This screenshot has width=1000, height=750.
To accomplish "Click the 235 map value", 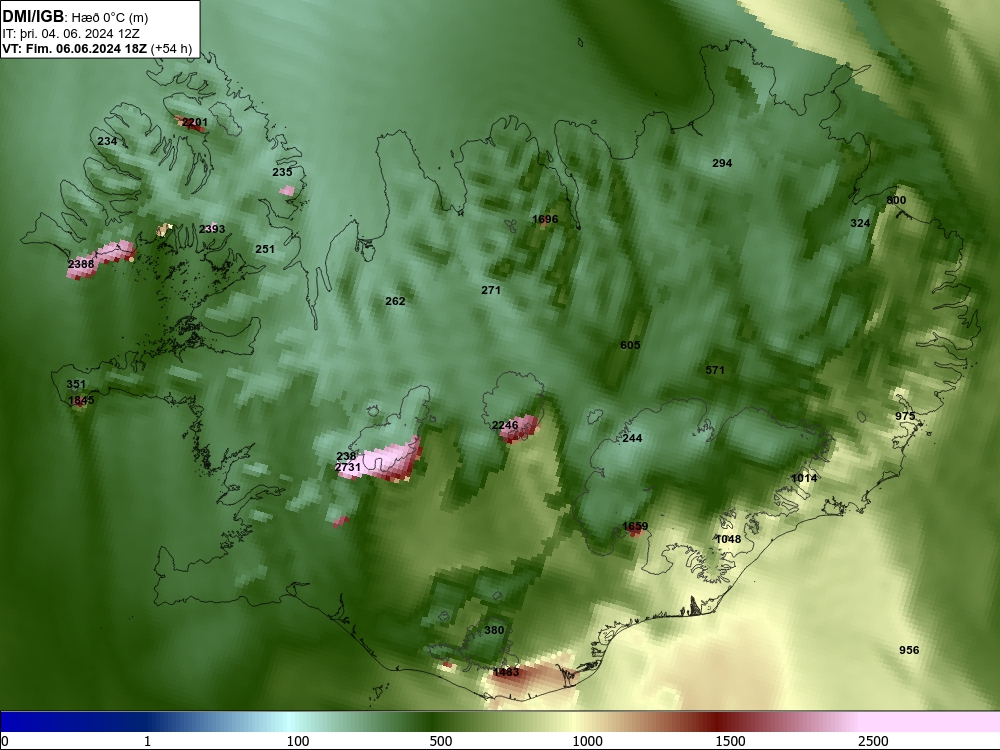I will (282, 172).
